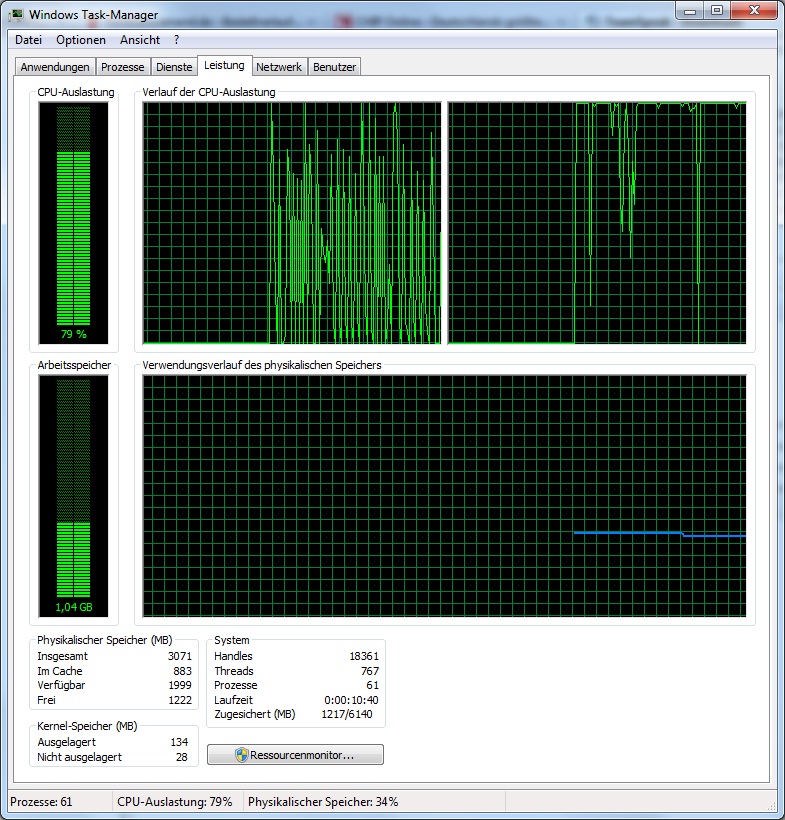The height and width of the screenshot is (820, 785).
Task: Click the Kernel-Speicher (MB) group label
Action: coord(87,726)
